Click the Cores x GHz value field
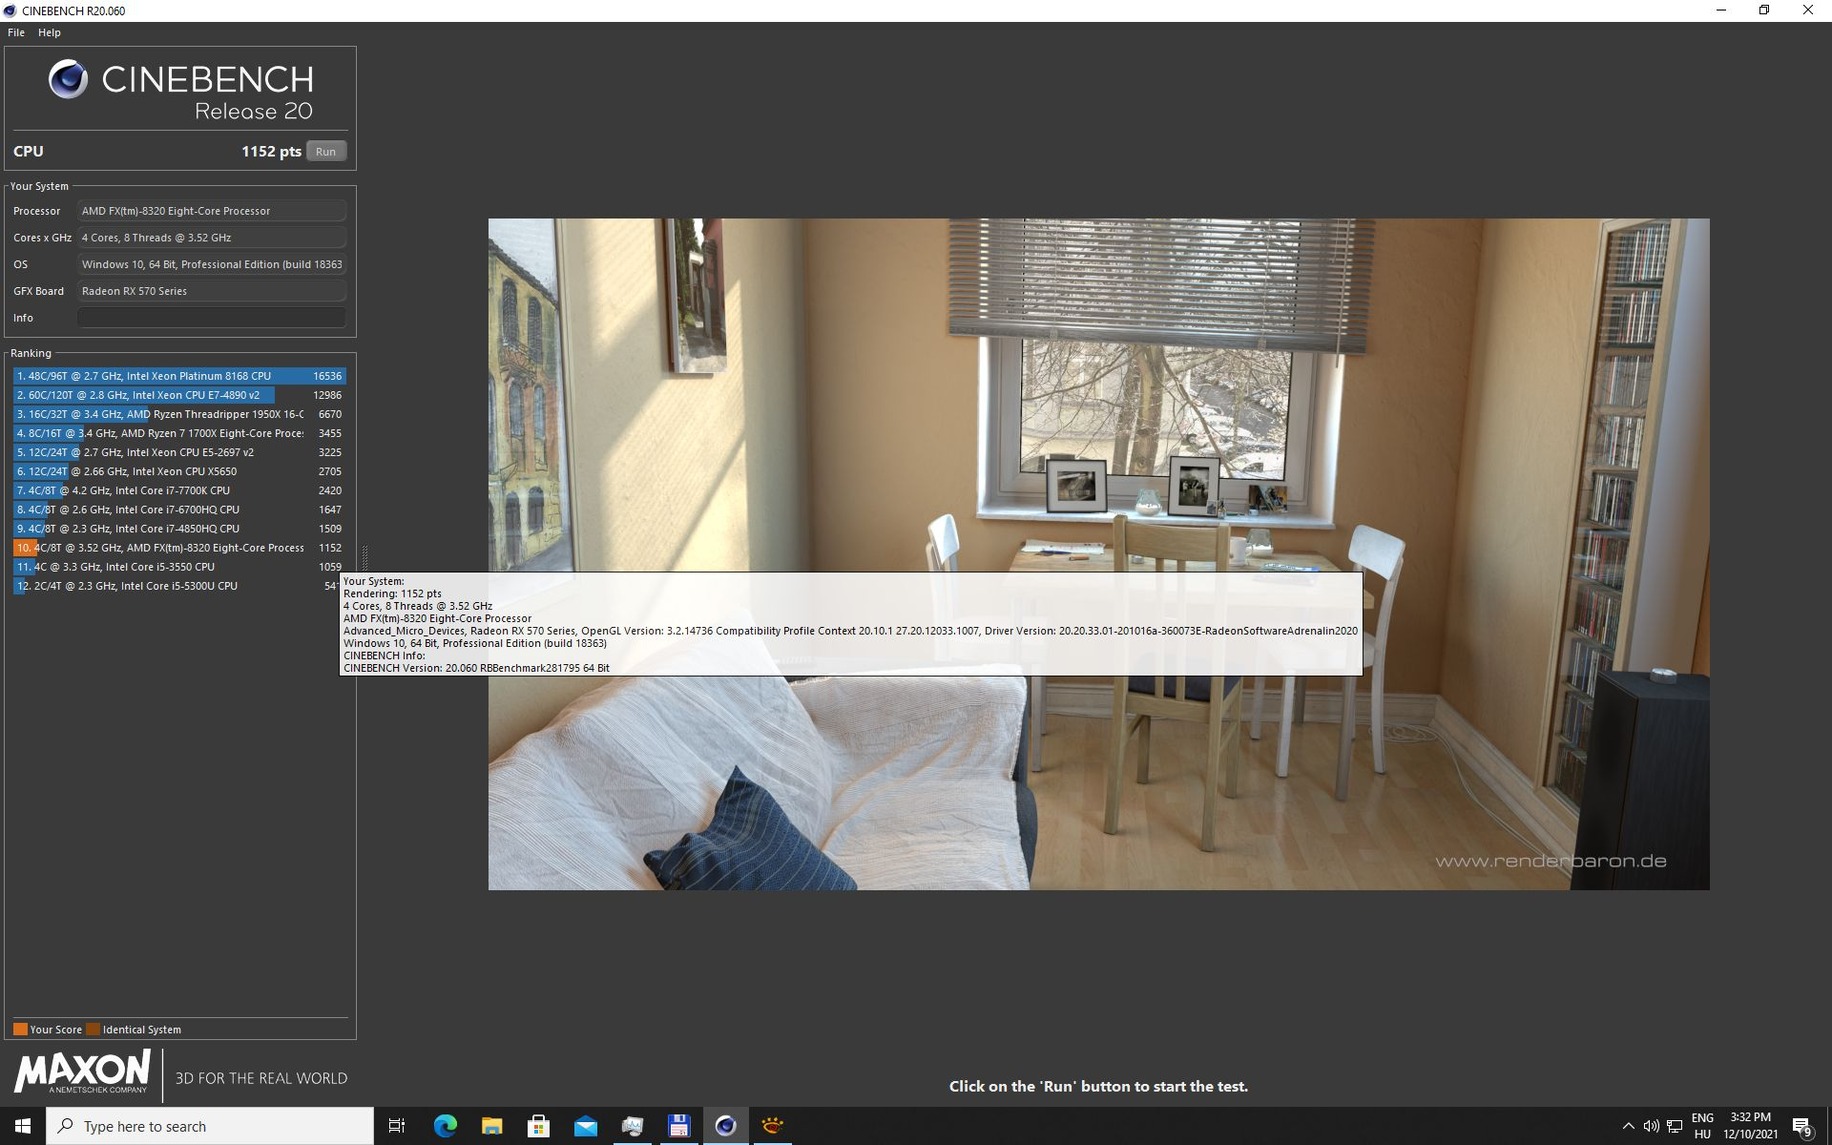Screen dimensions: 1832x1145 pos(212,238)
